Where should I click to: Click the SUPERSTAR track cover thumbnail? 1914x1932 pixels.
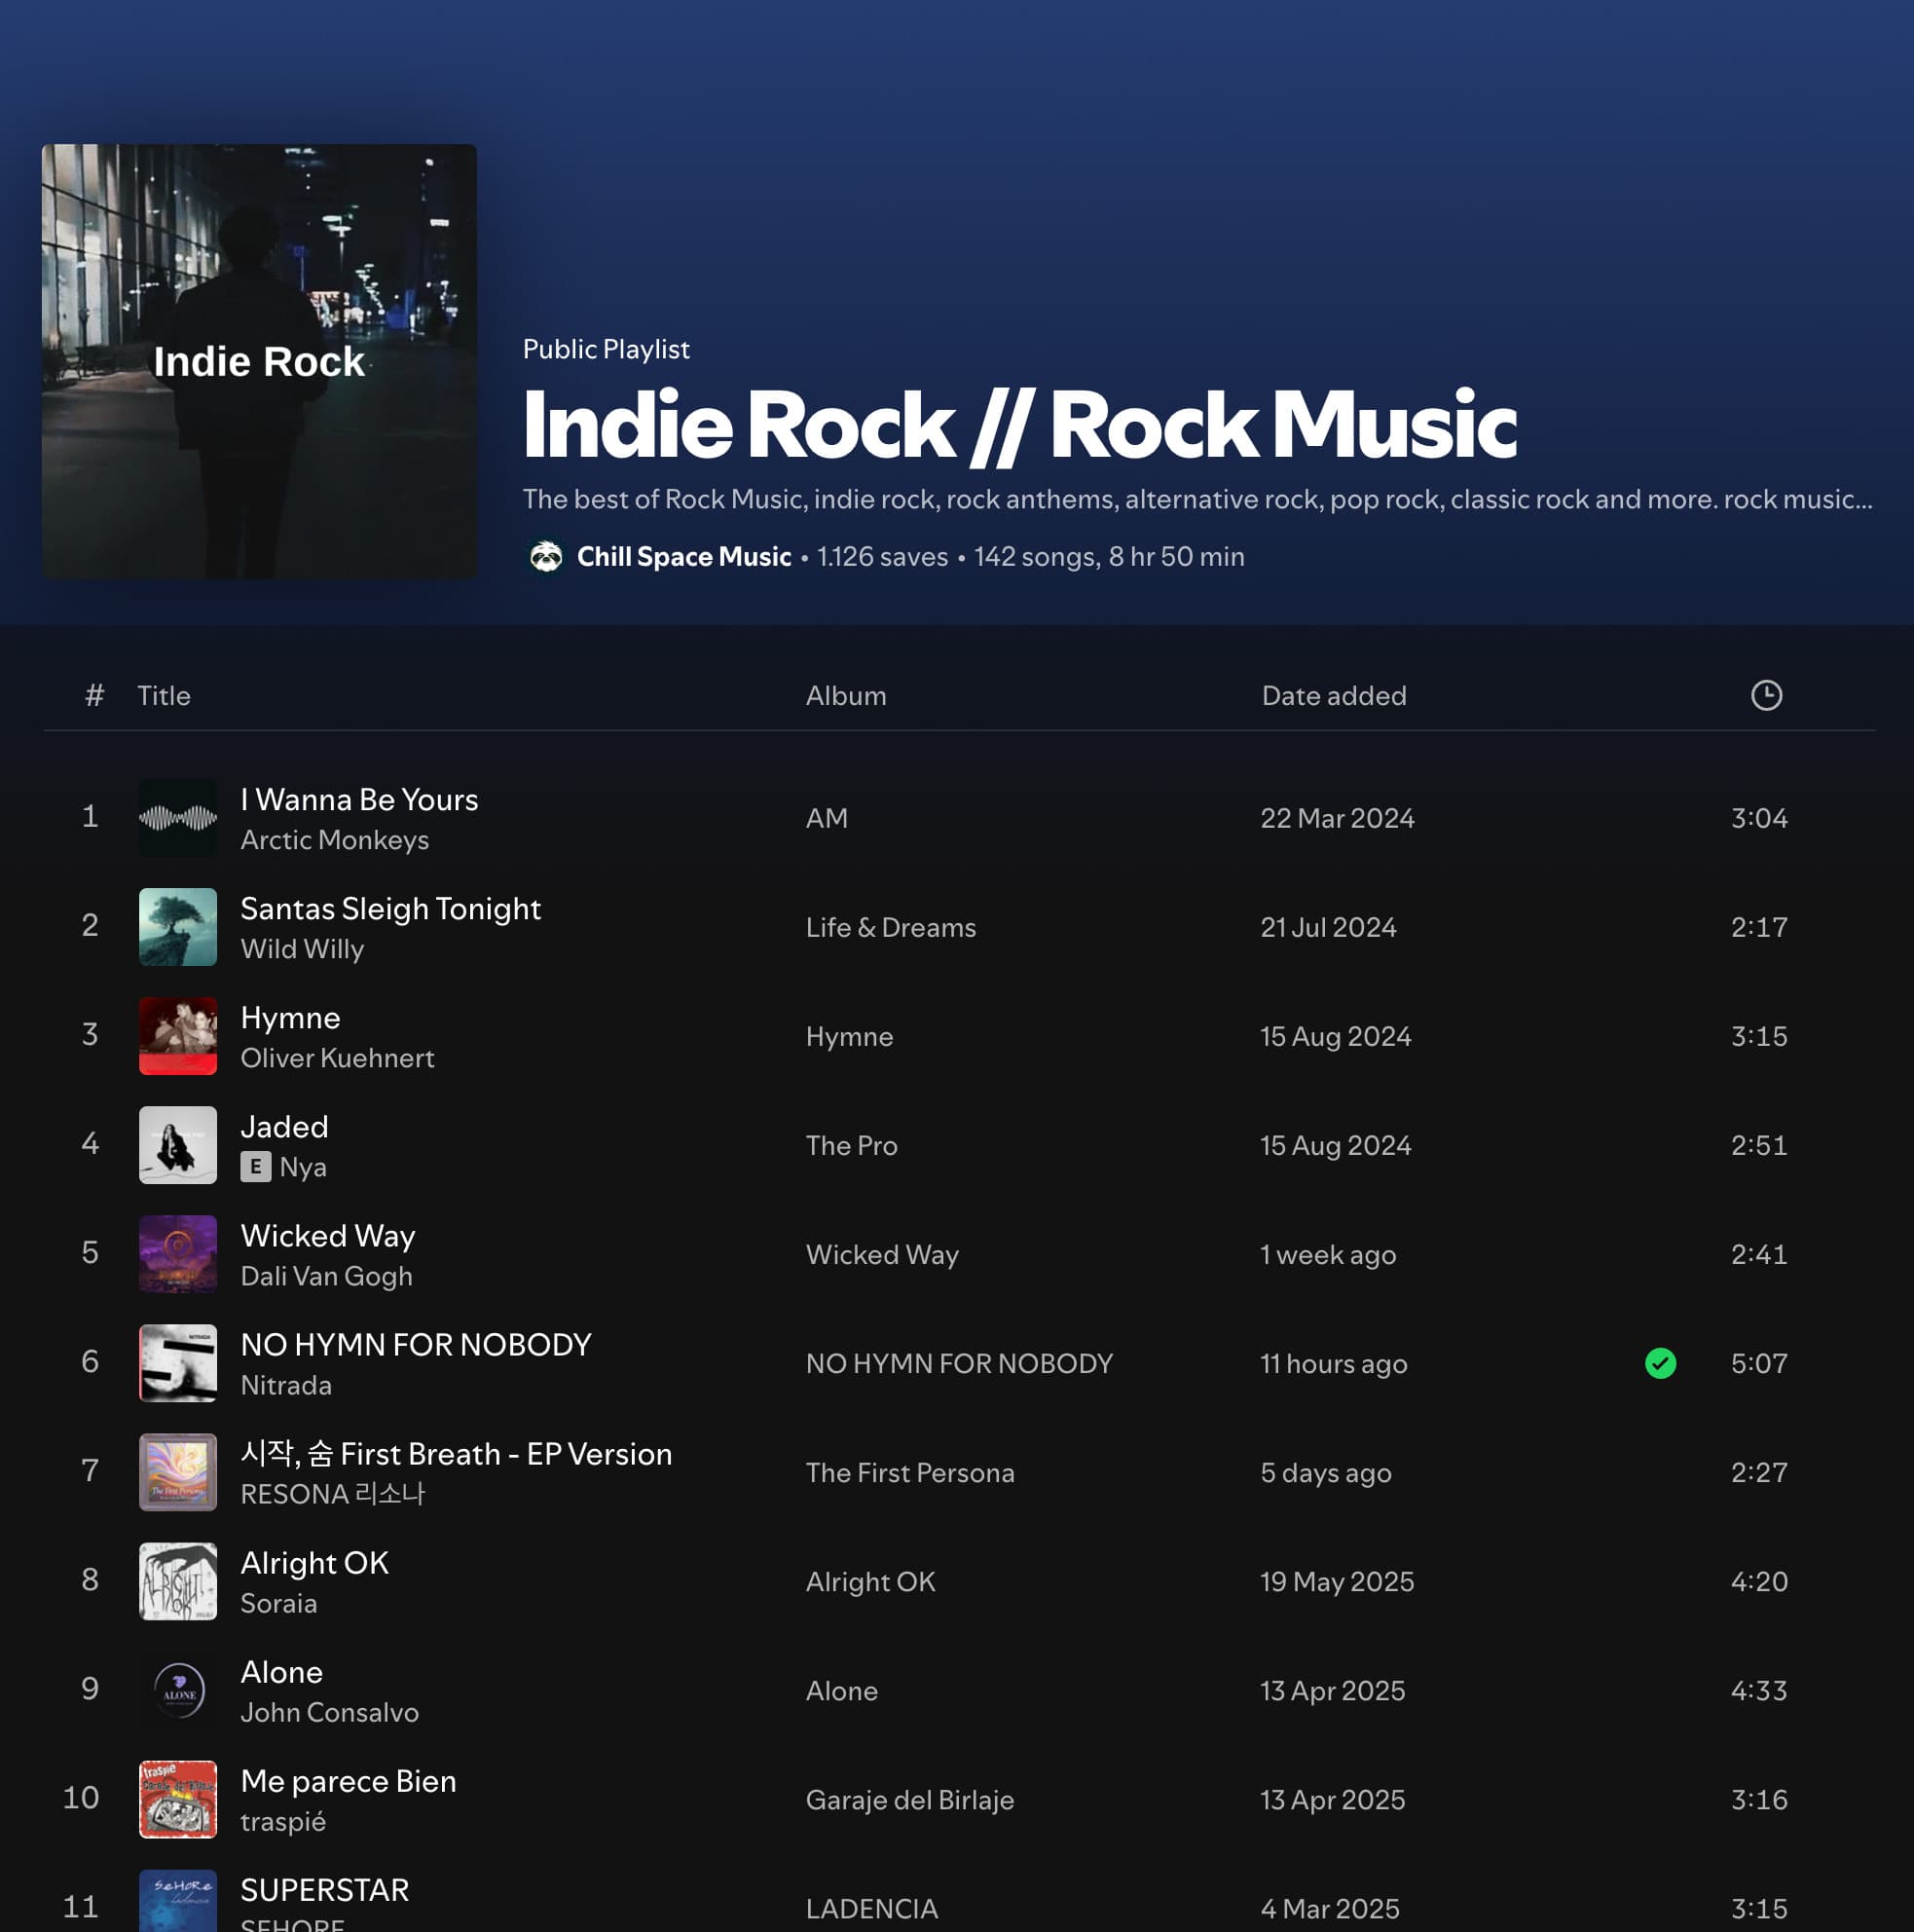tap(178, 1901)
